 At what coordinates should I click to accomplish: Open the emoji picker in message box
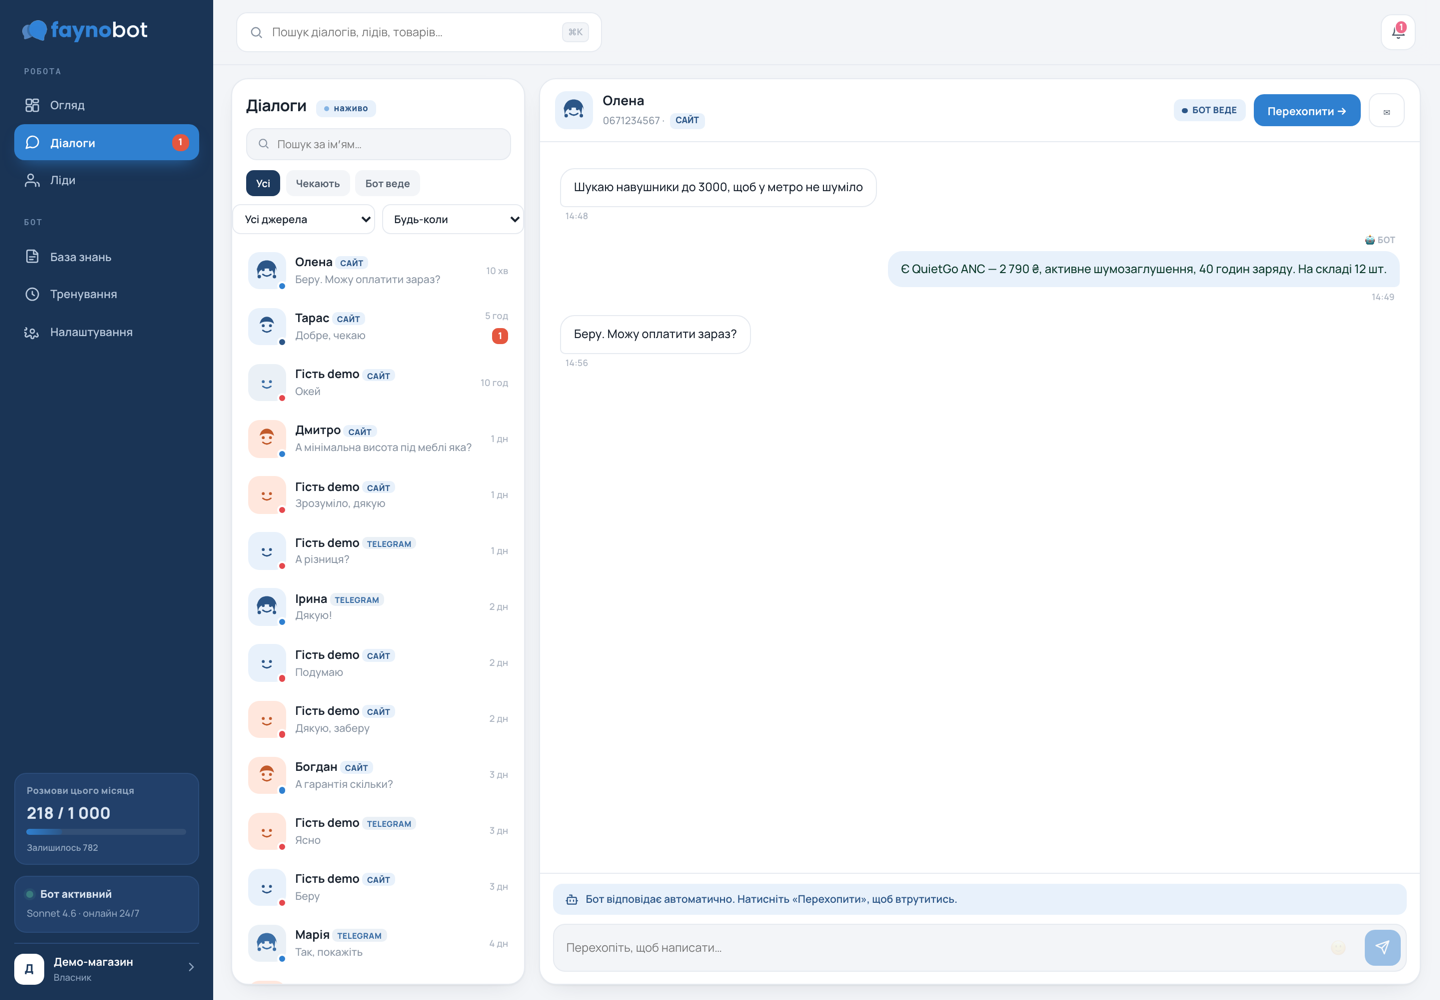1338,948
